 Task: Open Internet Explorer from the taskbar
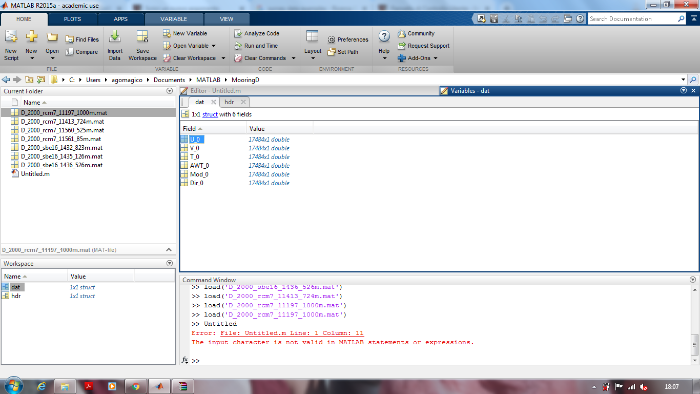point(42,386)
